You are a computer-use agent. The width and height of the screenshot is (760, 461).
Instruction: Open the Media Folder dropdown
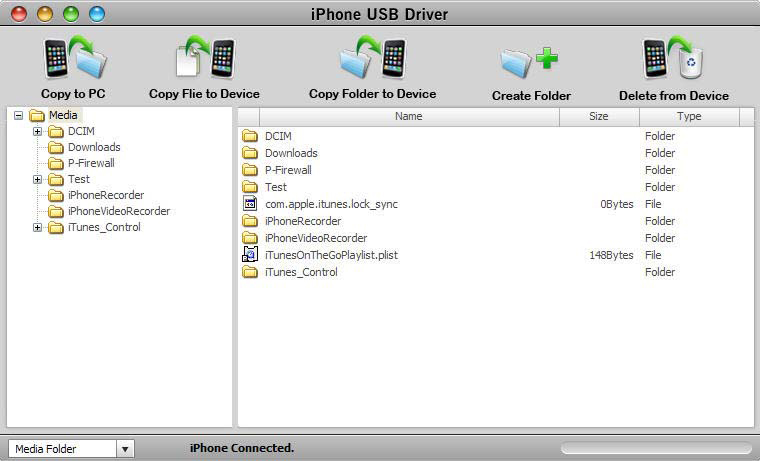click(x=125, y=449)
